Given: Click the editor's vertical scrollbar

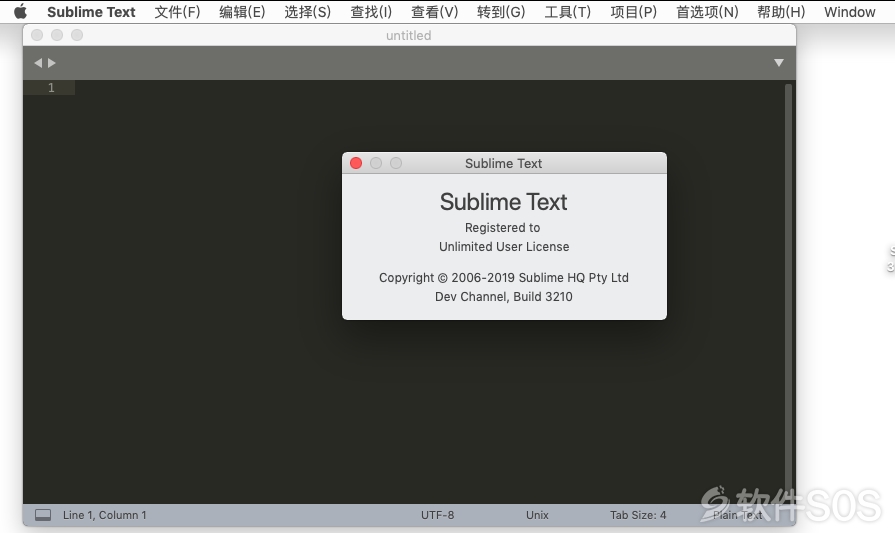Looking at the screenshot, I should [x=788, y=291].
